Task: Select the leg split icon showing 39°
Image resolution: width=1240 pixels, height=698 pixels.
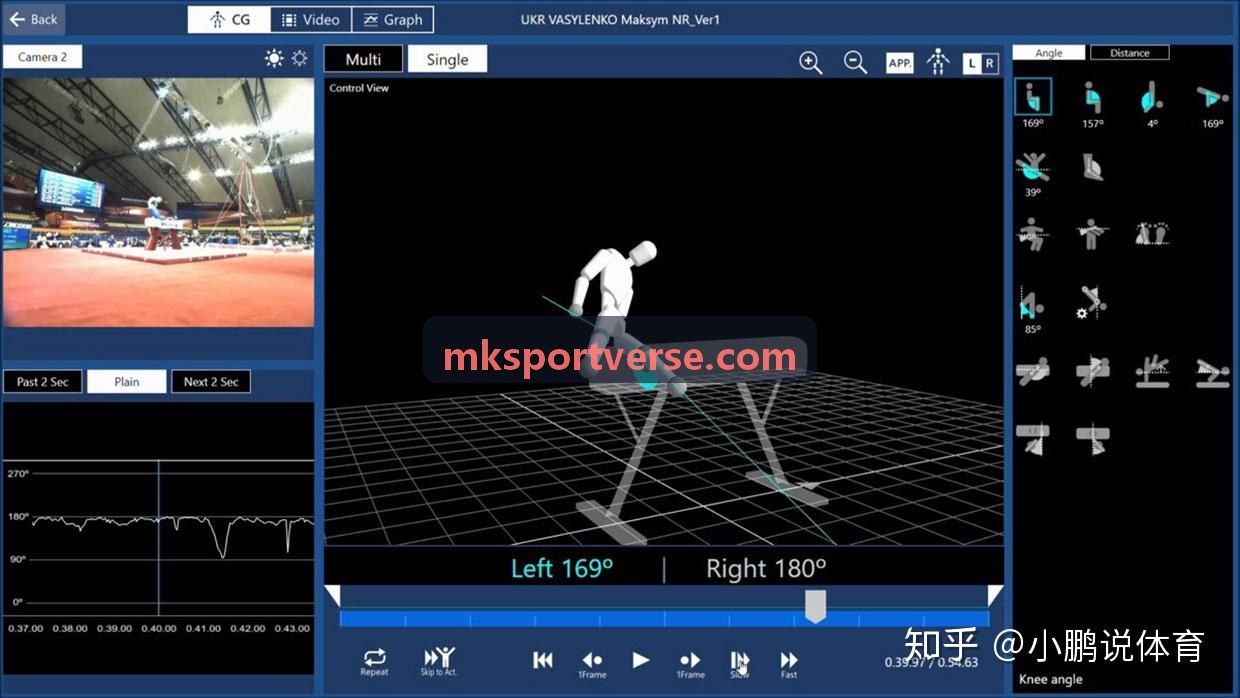Action: pyautogui.click(x=1033, y=168)
